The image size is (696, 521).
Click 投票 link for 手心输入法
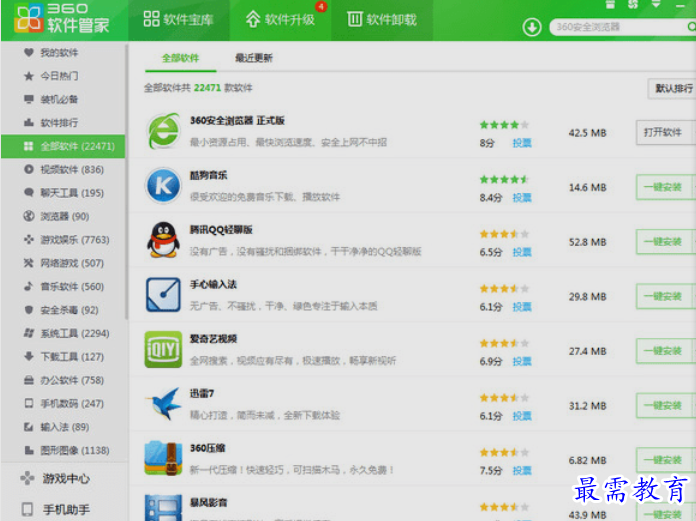click(522, 307)
